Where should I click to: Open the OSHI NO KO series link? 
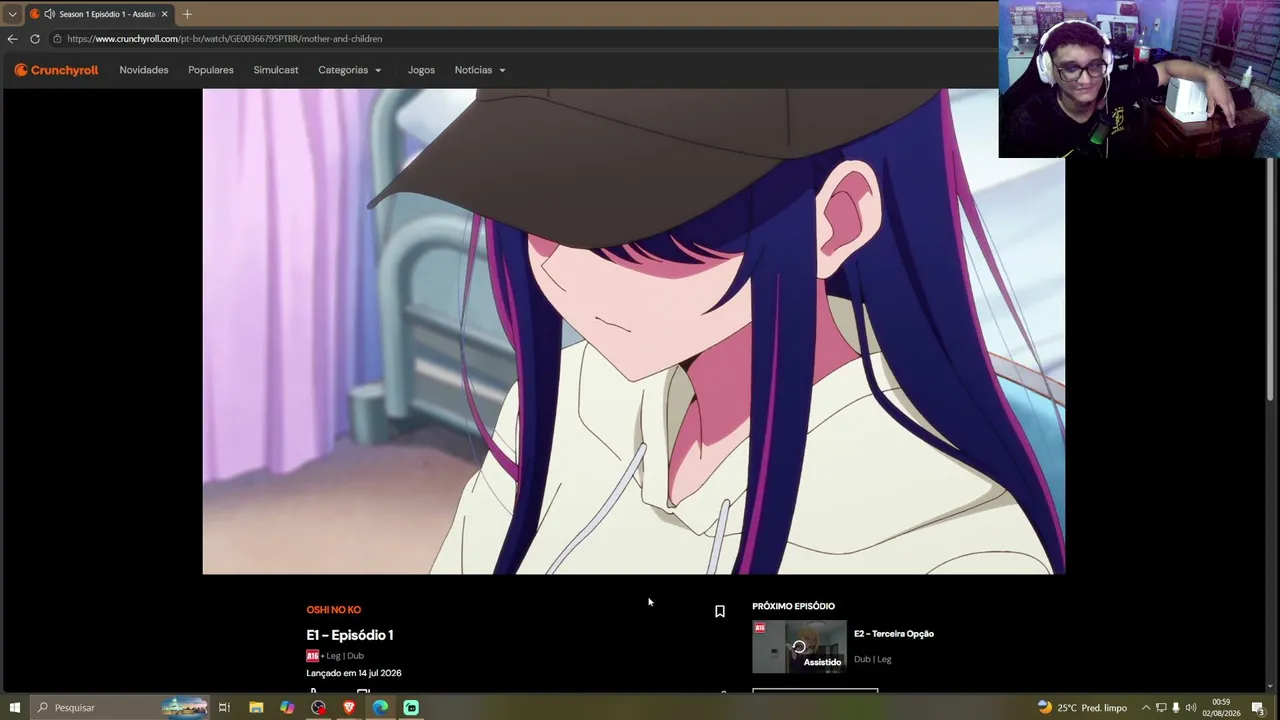[x=334, y=610]
